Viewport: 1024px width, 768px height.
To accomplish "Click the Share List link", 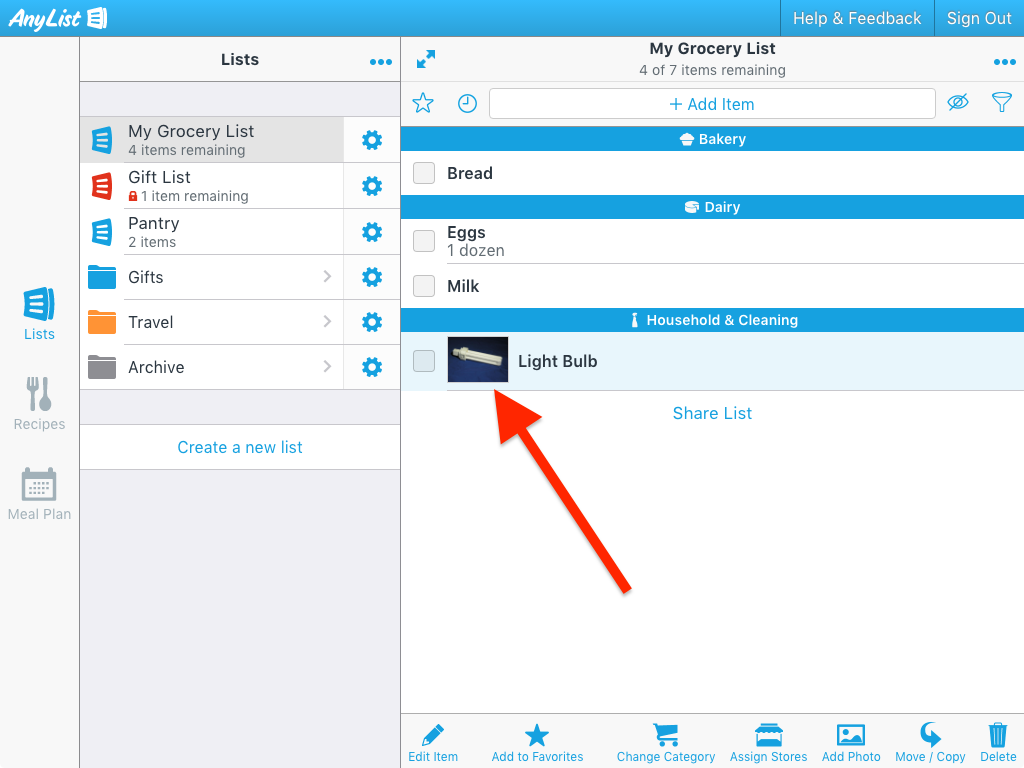I will point(712,413).
